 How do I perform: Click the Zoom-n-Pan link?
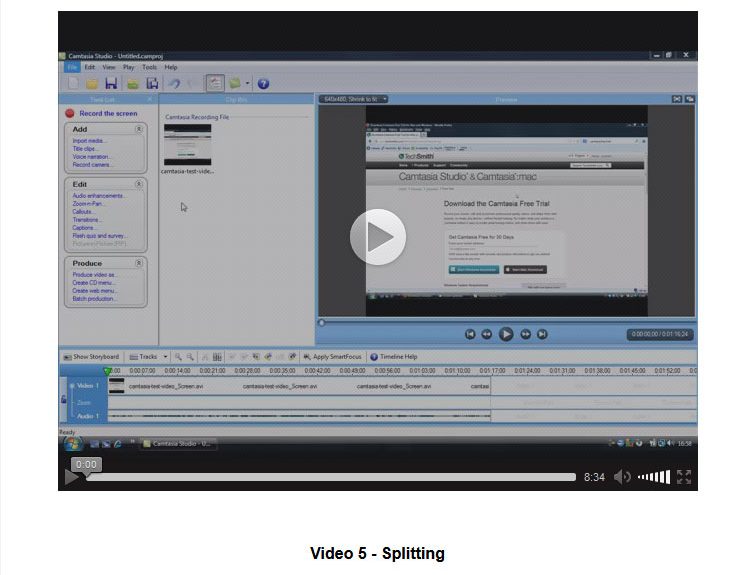[x=89, y=204]
